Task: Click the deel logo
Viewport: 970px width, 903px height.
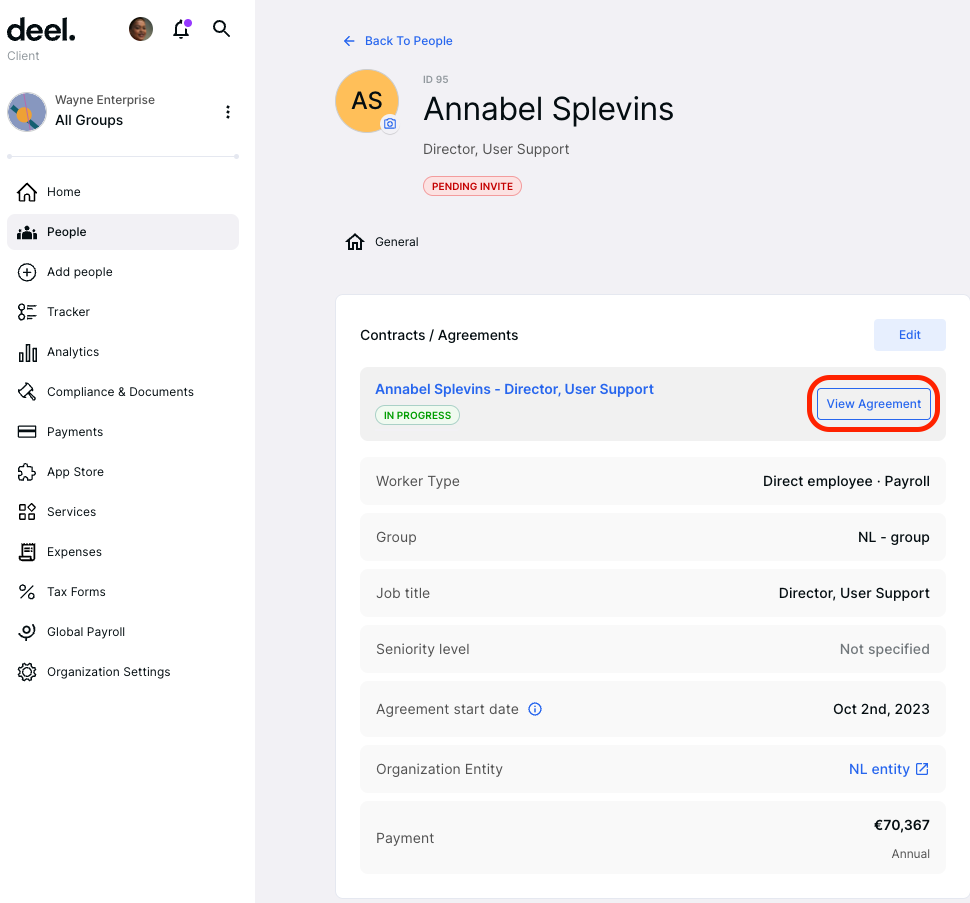Action: [41, 30]
